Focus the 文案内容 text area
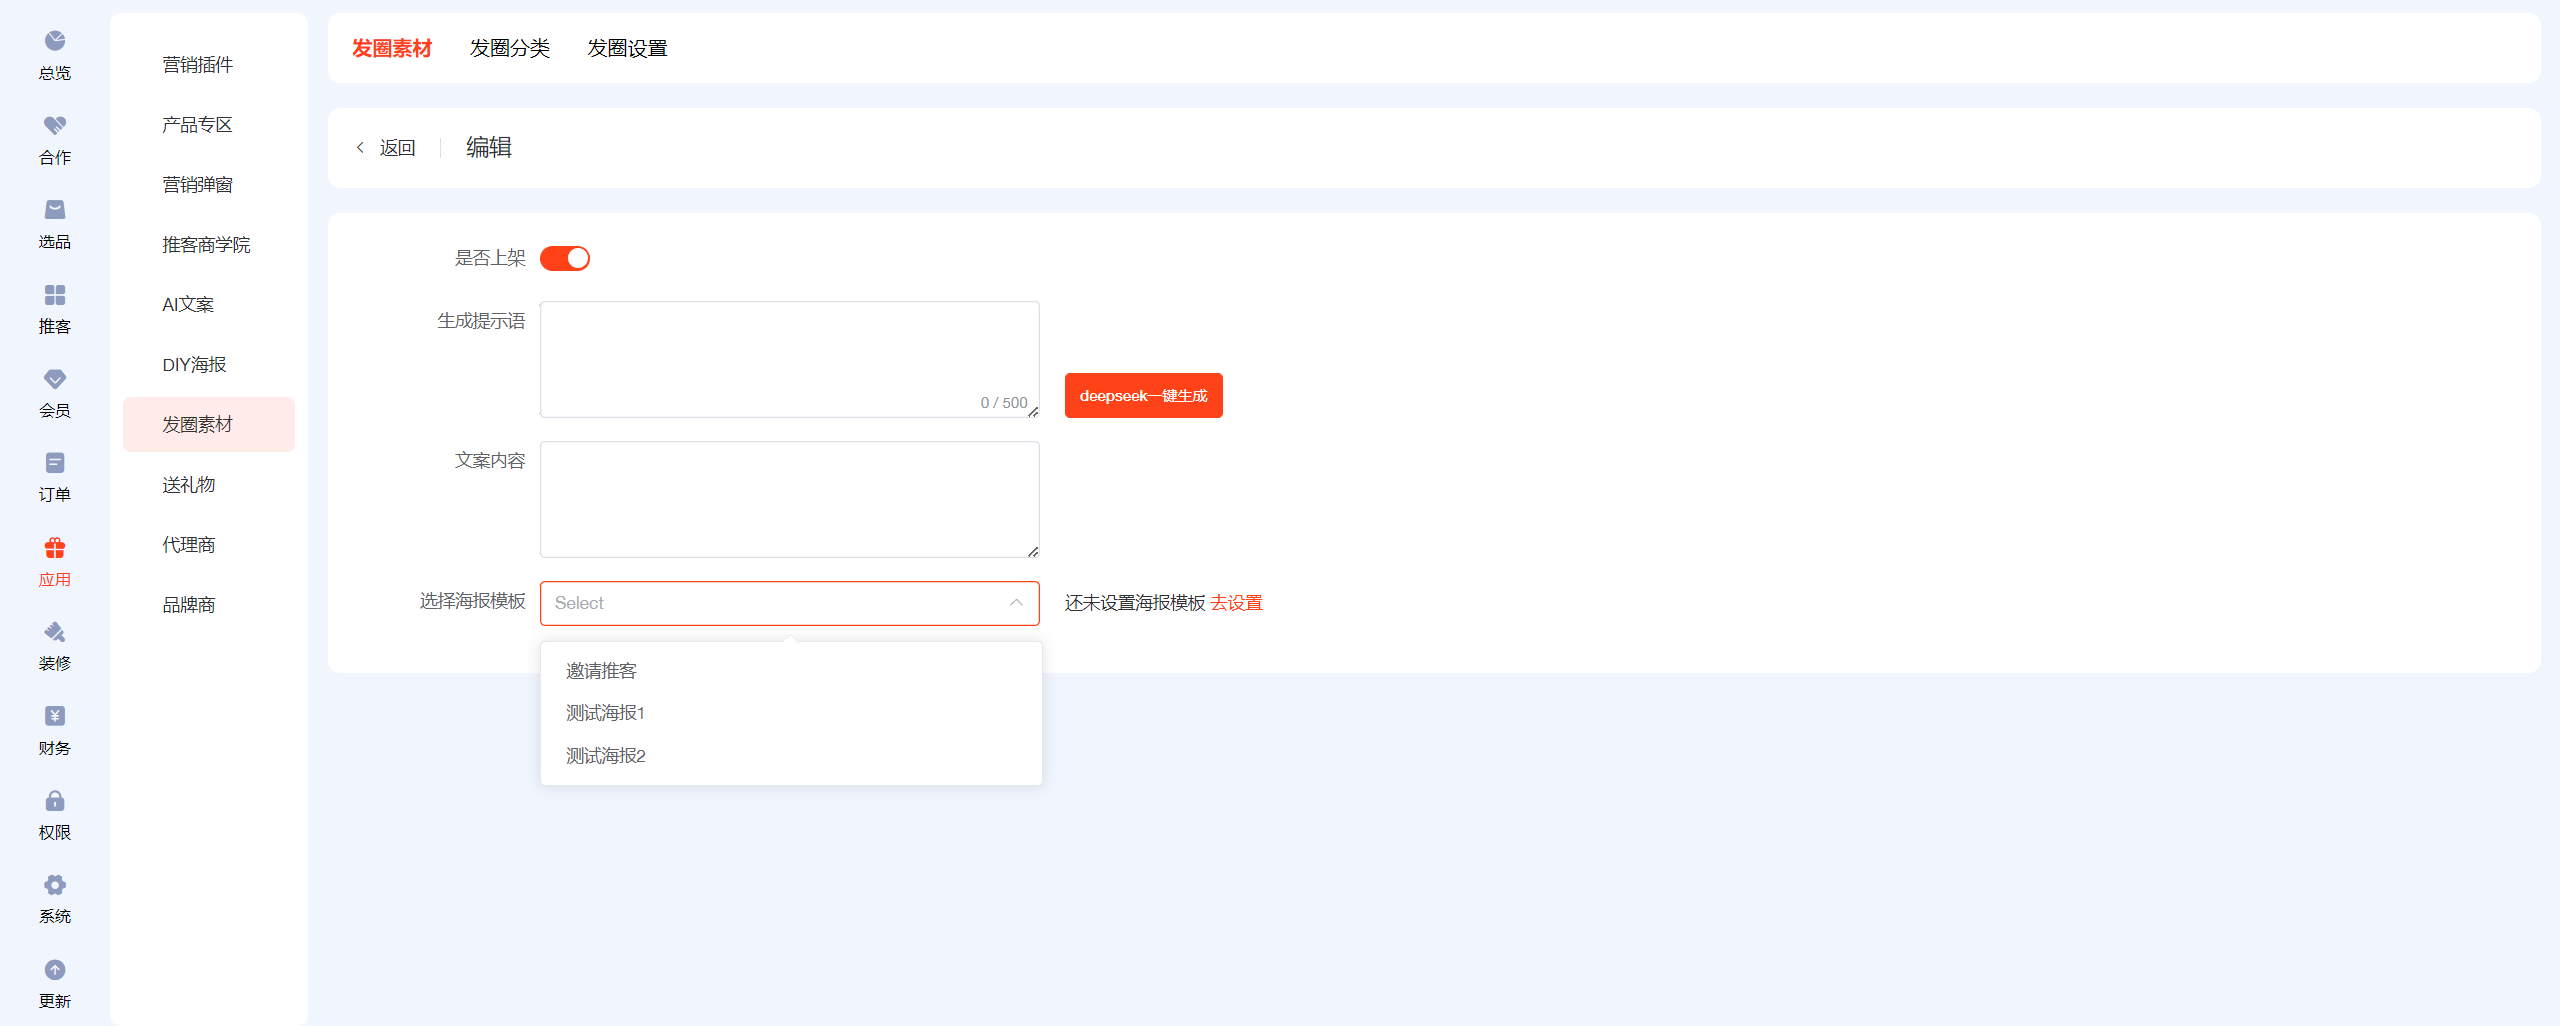 click(x=789, y=499)
